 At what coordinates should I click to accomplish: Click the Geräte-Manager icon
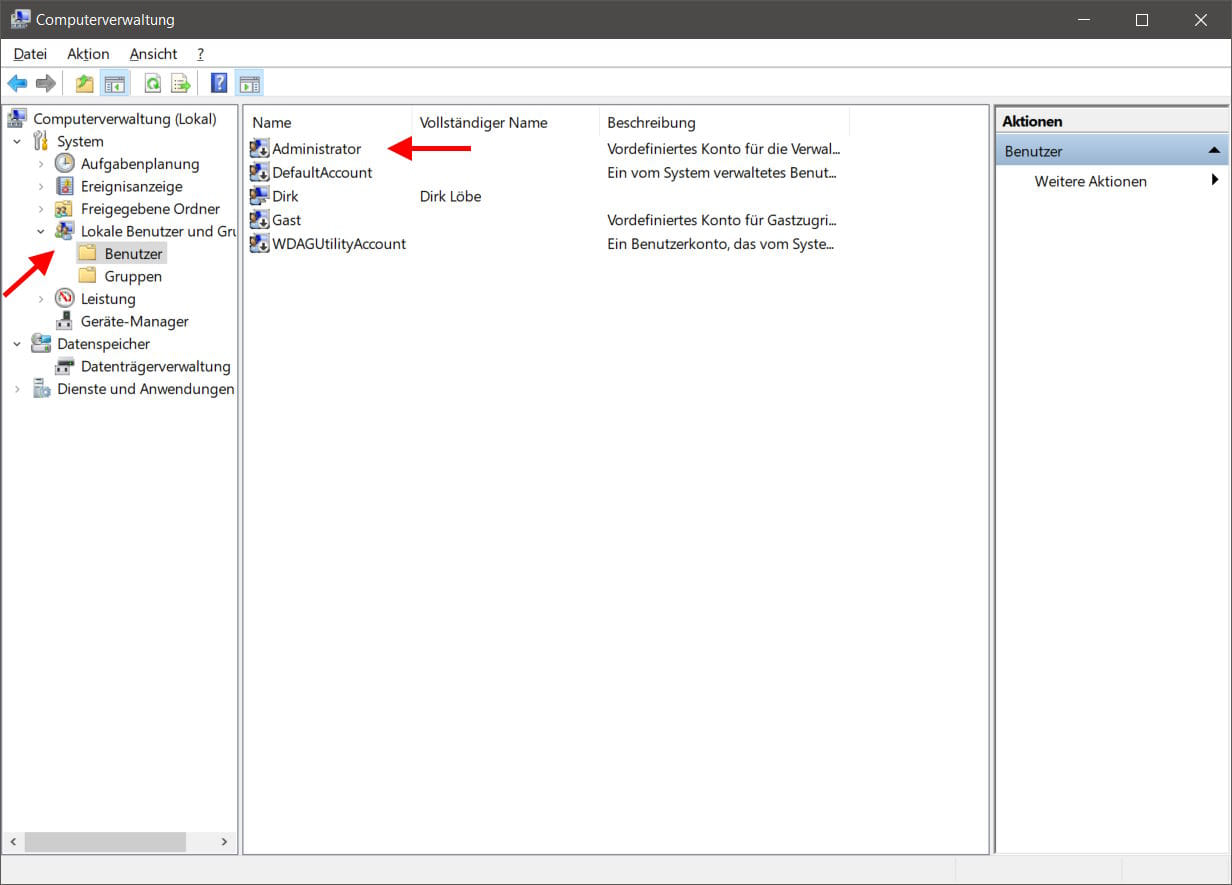tap(65, 321)
